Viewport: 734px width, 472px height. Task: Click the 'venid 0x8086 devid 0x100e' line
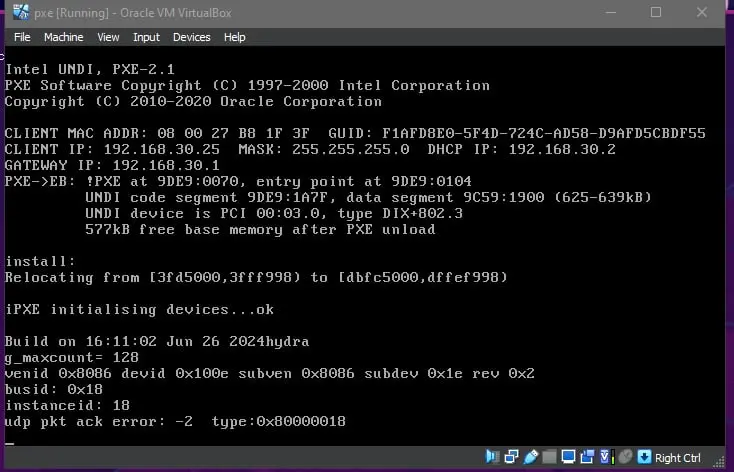[270, 374]
